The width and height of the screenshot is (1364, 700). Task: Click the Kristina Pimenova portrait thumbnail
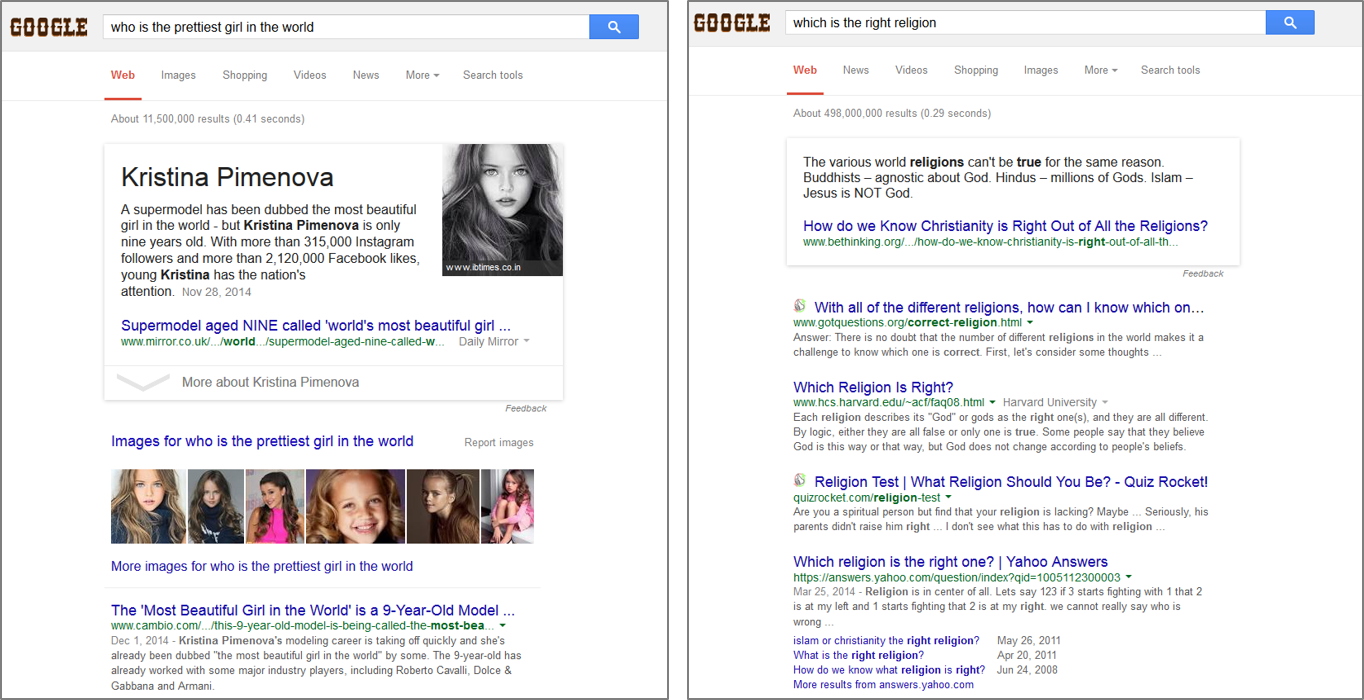pyautogui.click(x=503, y=210)
